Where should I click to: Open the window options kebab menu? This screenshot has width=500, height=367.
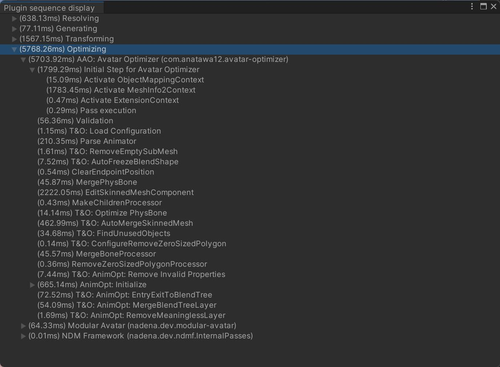pyautogui.click(x=472, y=7)
